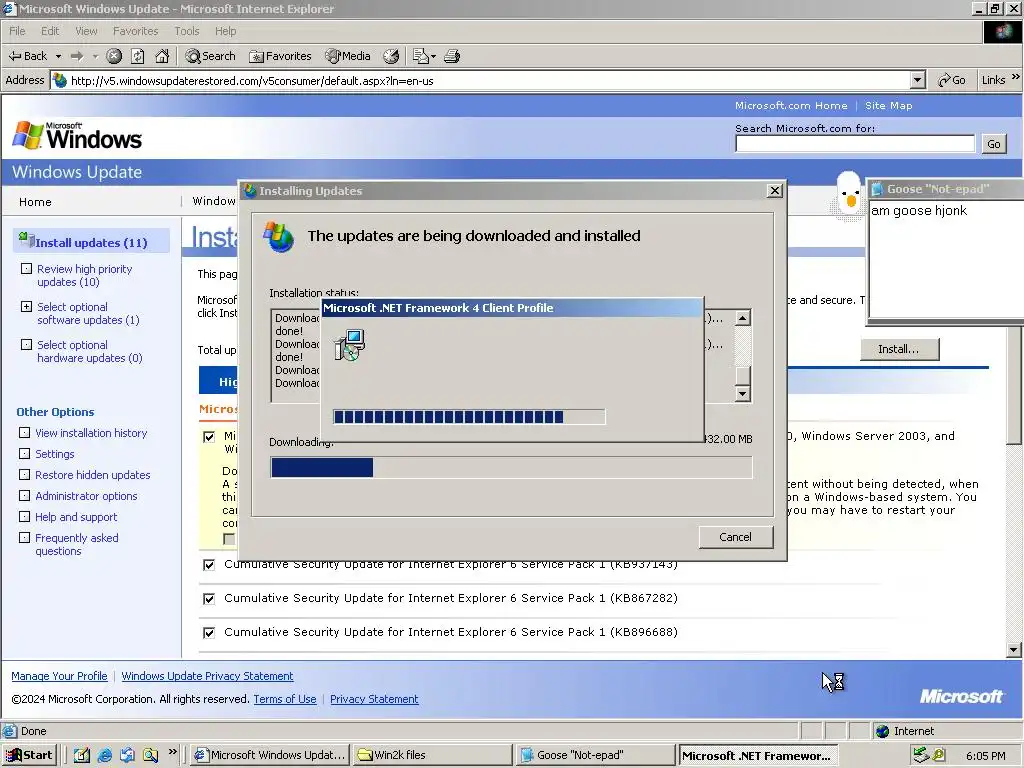Screen dimensions: 1024x768
Task: Click the Windows flag logo in header
Action: tap(27, 135)
